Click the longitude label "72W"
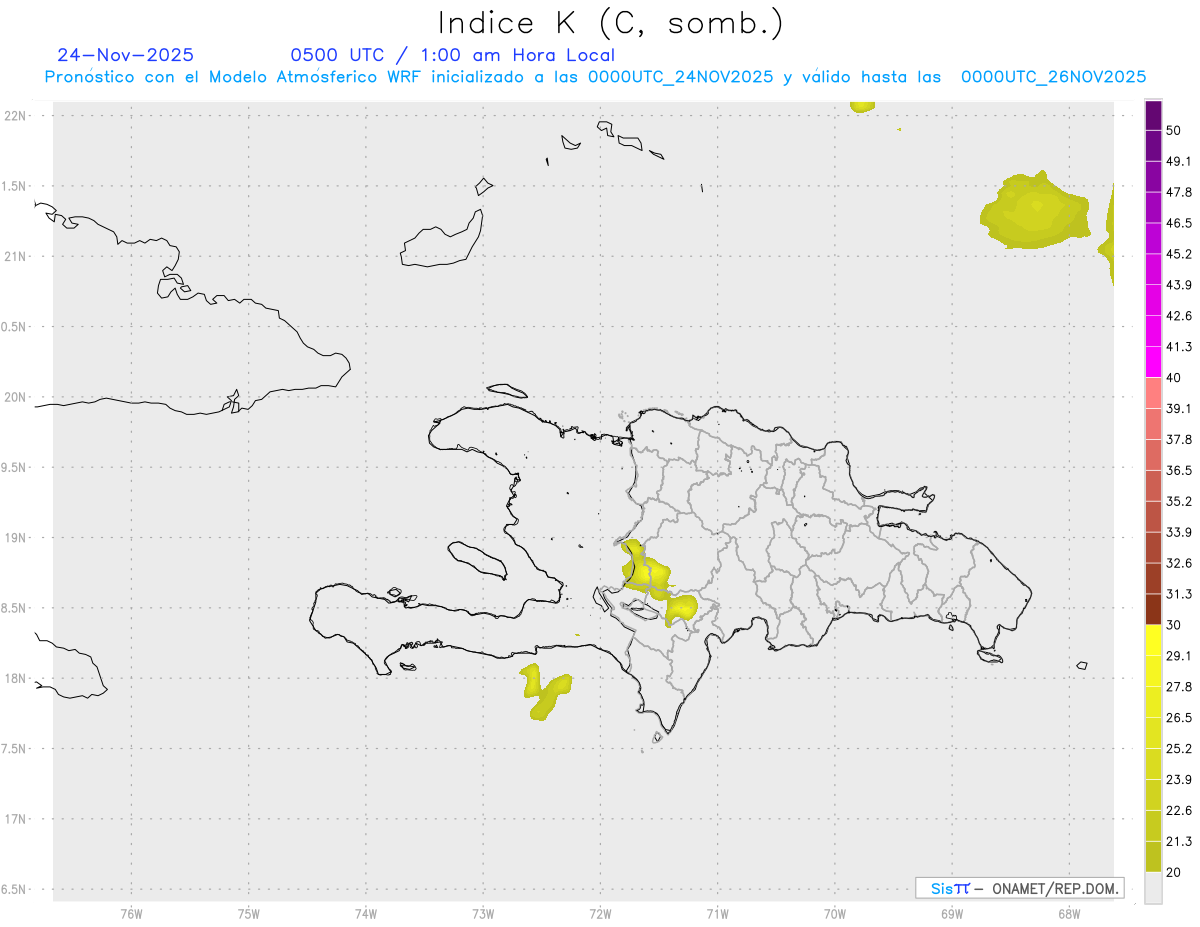The width and height of the screenshot is (1200, 927). coord(600,913)
